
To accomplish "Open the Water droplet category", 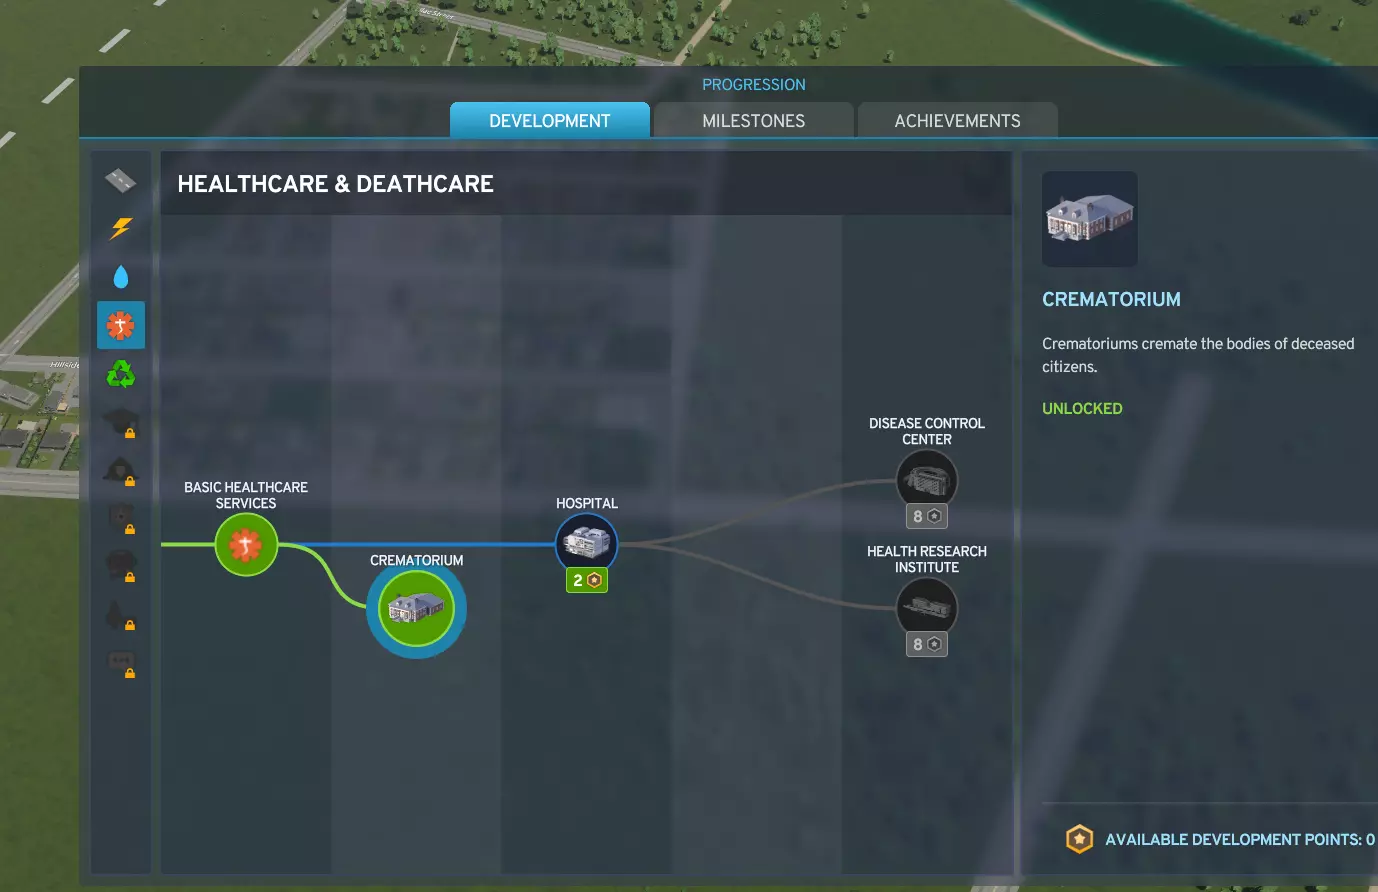I will pyautogui.click(x=120, y=277).
